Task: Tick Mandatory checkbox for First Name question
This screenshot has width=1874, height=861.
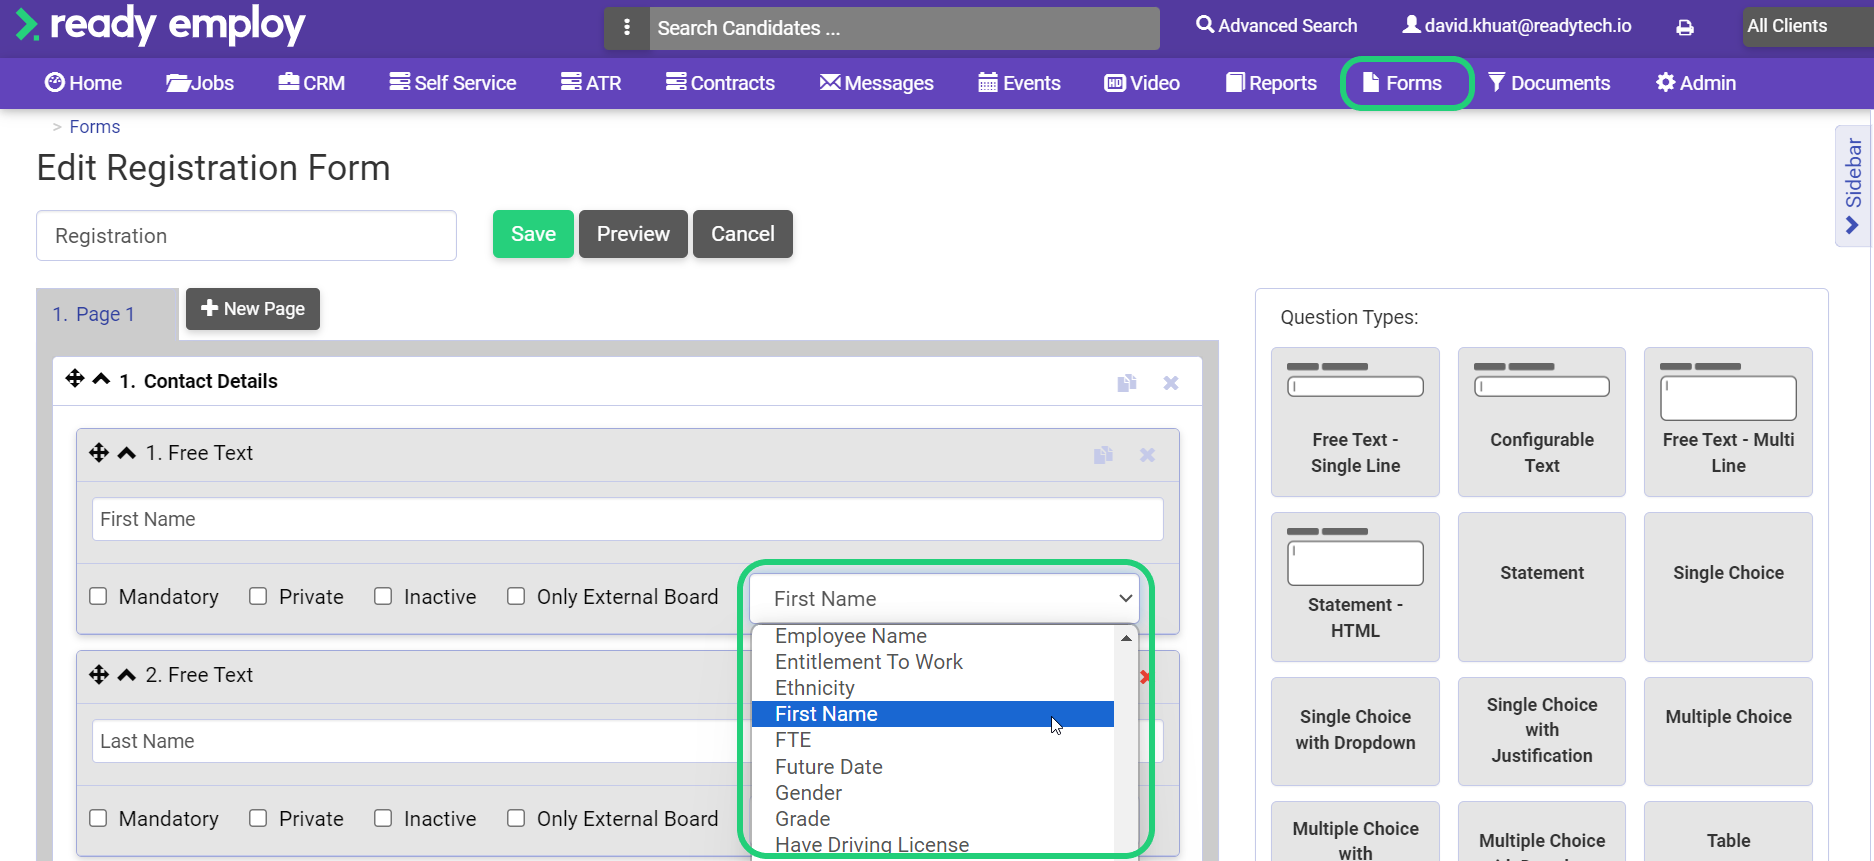Action: click(x=98, y=597)
